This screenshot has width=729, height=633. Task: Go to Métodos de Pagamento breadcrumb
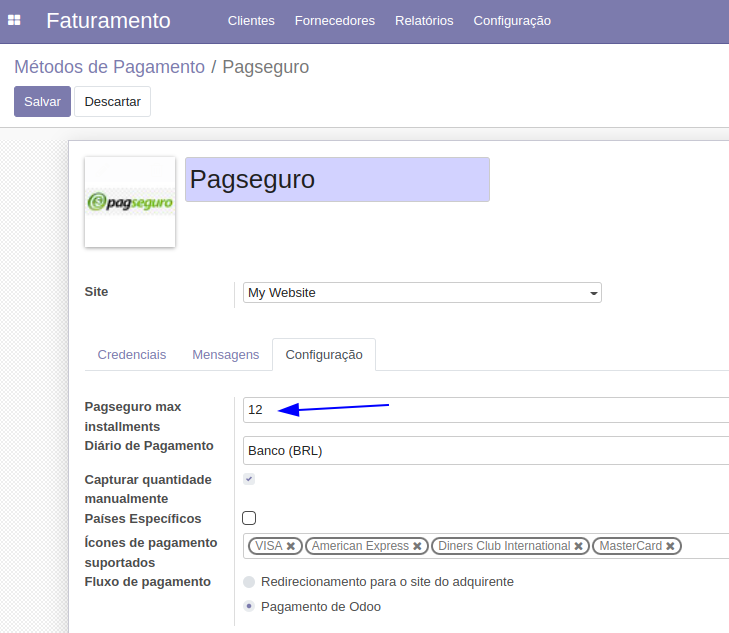point(109,67)
